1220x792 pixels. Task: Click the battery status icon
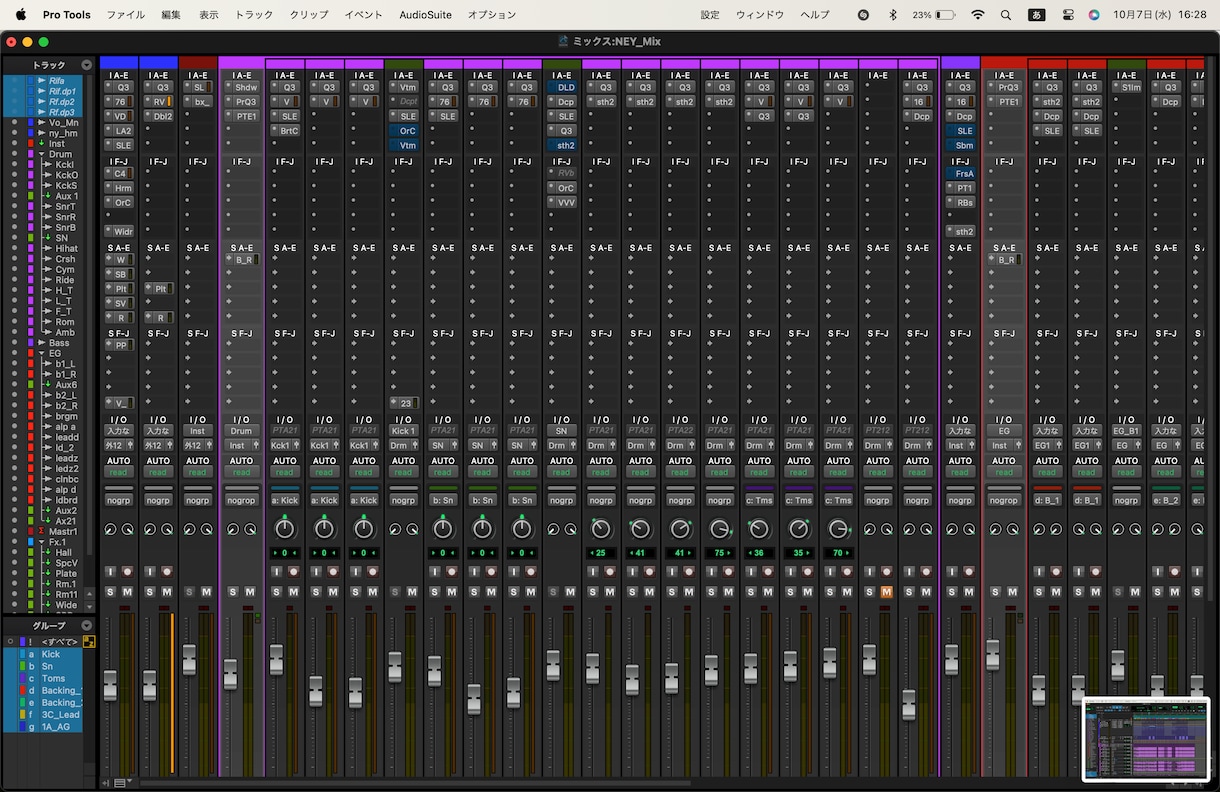tap(945, 15)
